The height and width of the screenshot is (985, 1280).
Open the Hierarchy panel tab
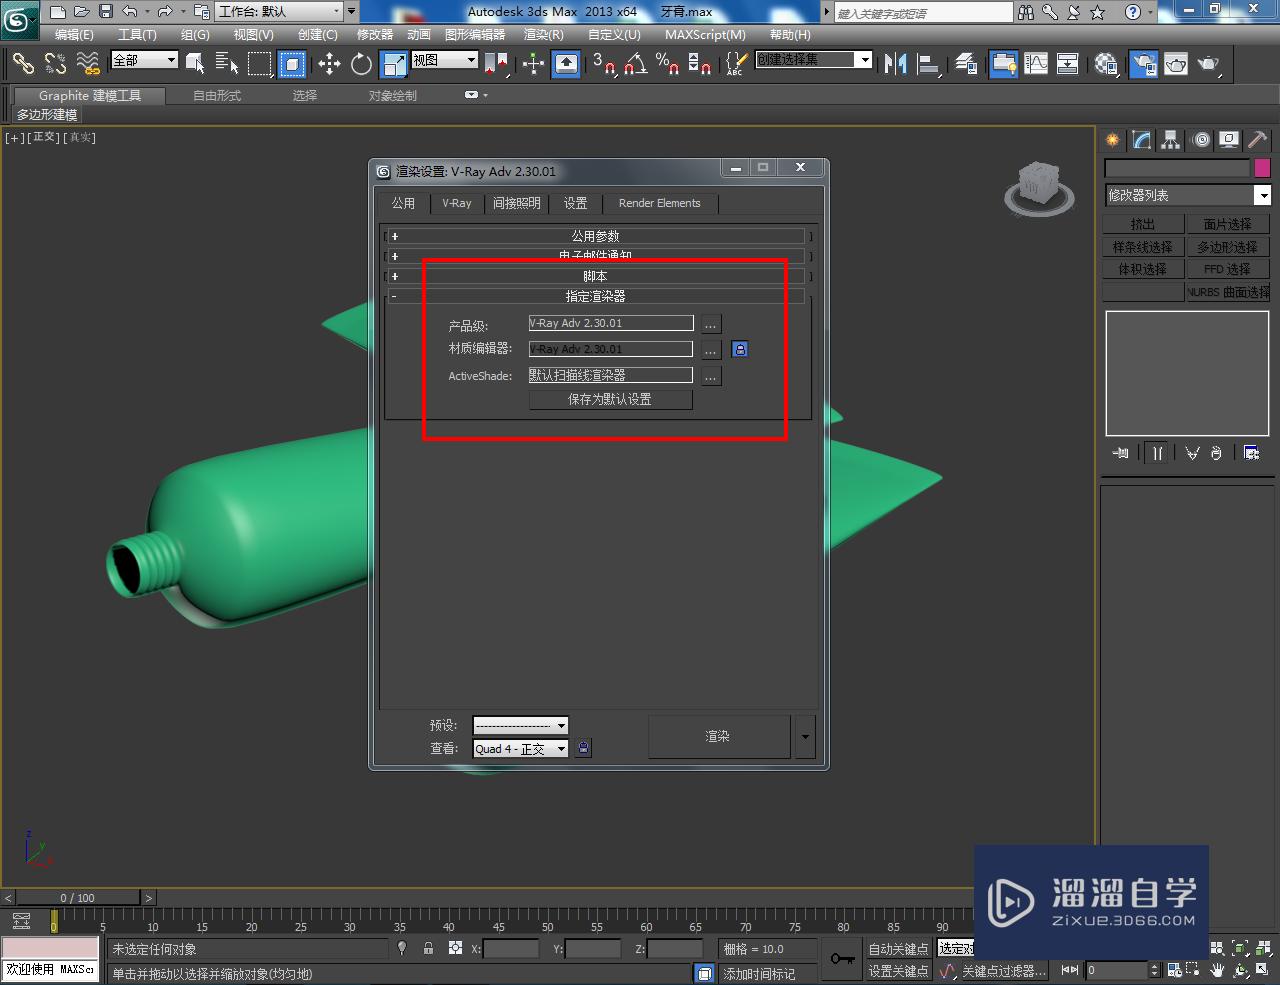(x=1171, y=140)
